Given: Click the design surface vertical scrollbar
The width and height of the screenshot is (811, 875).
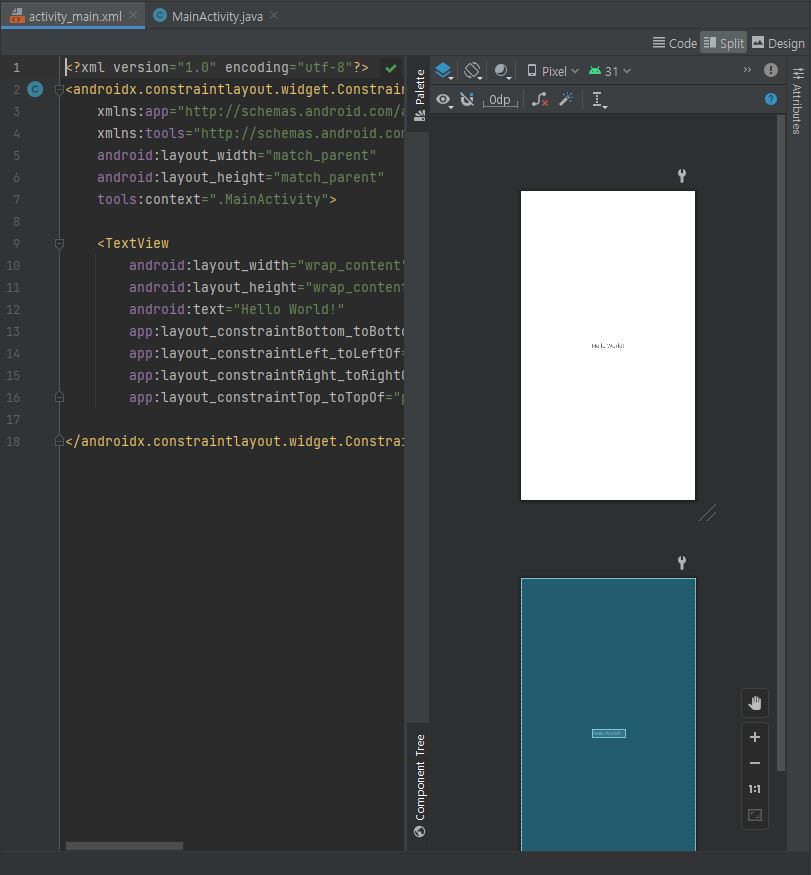Looking at the screenshot, I should (x=780, y=444).
